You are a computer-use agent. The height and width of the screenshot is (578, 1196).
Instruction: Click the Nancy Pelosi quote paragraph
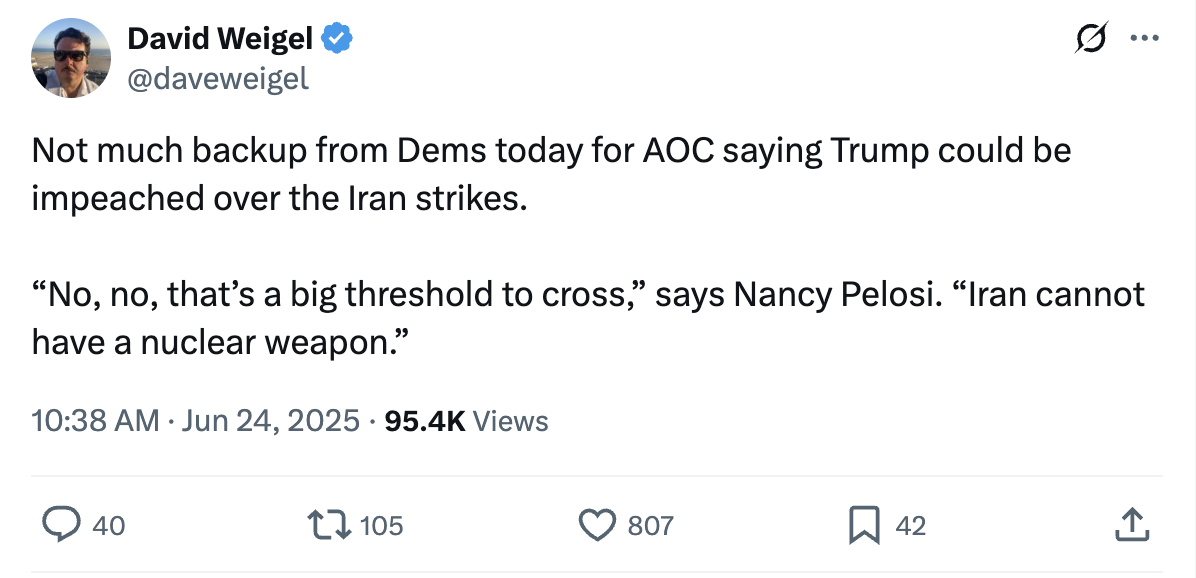[x=587, y=318]
